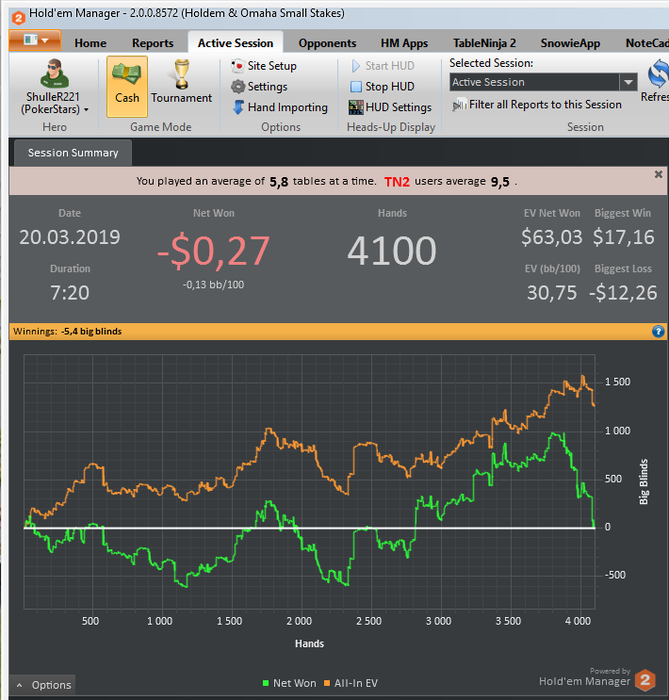Click the EV (bb/100) value 30,75
The width and height of the screenshot is (669, 700).
click(552, 293)
